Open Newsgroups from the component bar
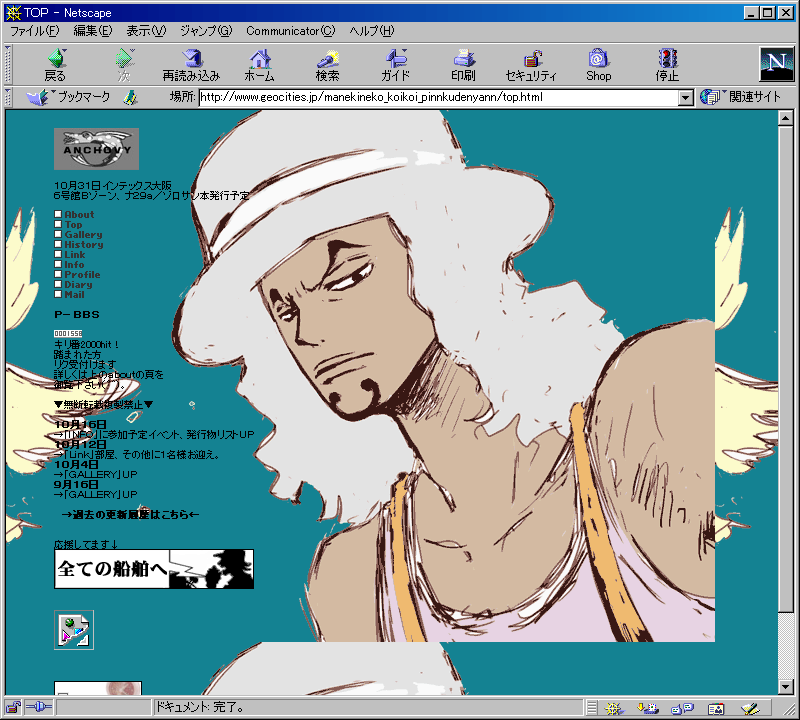 682,708
